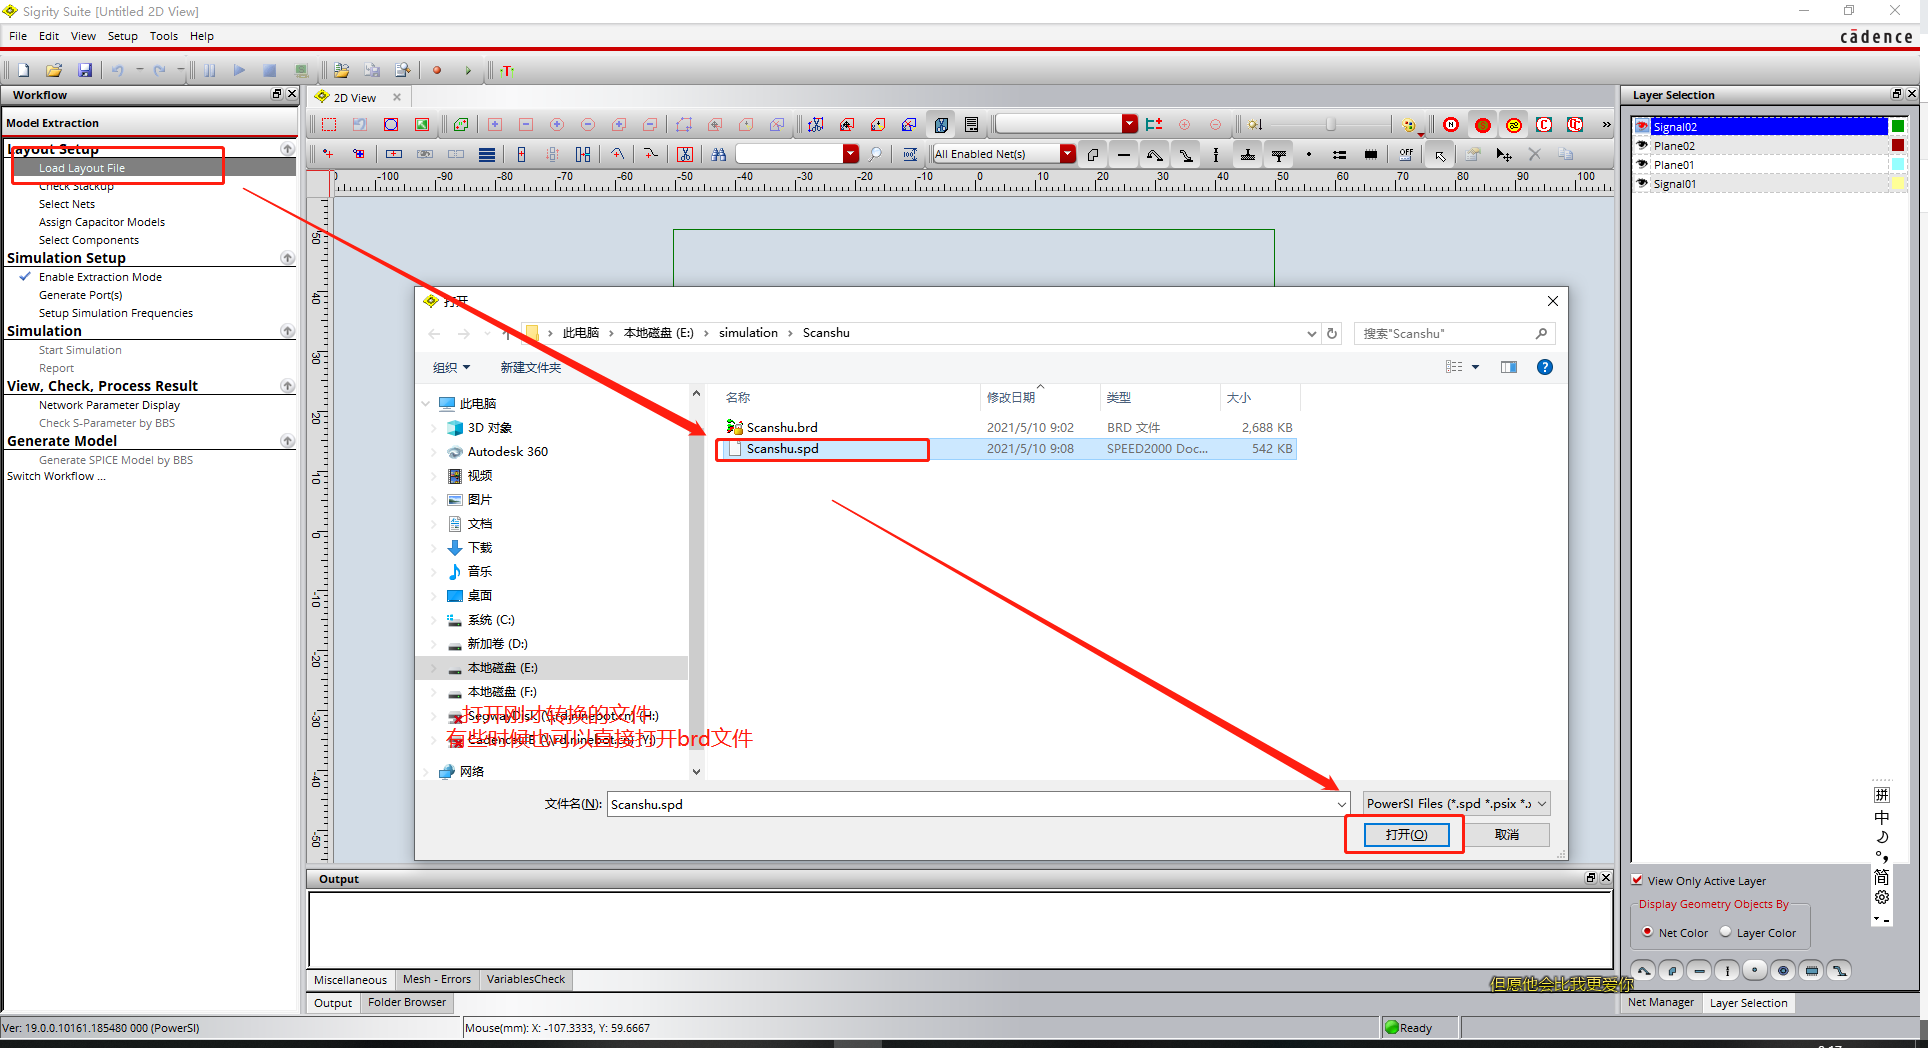Uncheck View Only Active Layer

click(x=1638, y=880)
